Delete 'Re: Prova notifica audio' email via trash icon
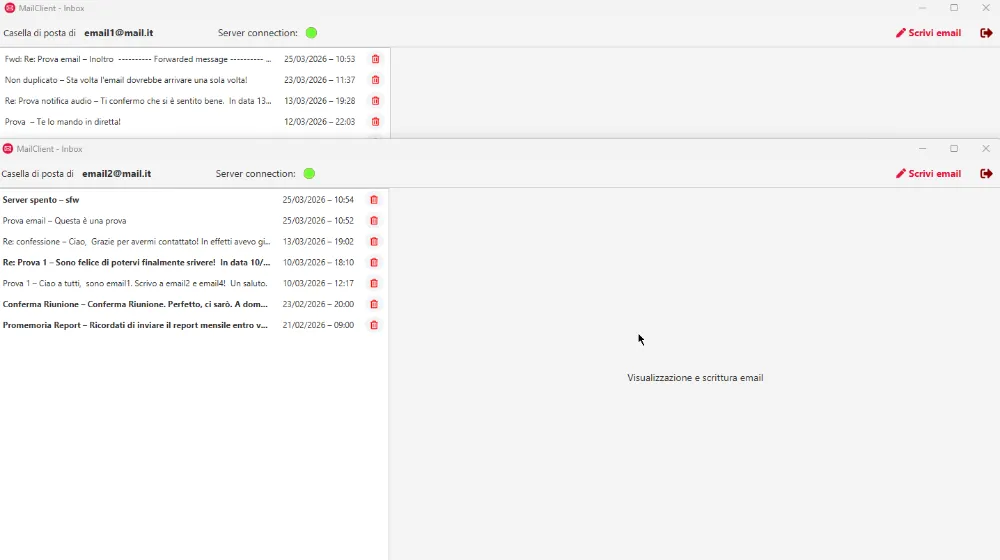This screenshot has width=1000, height=560. pos(376,101)
